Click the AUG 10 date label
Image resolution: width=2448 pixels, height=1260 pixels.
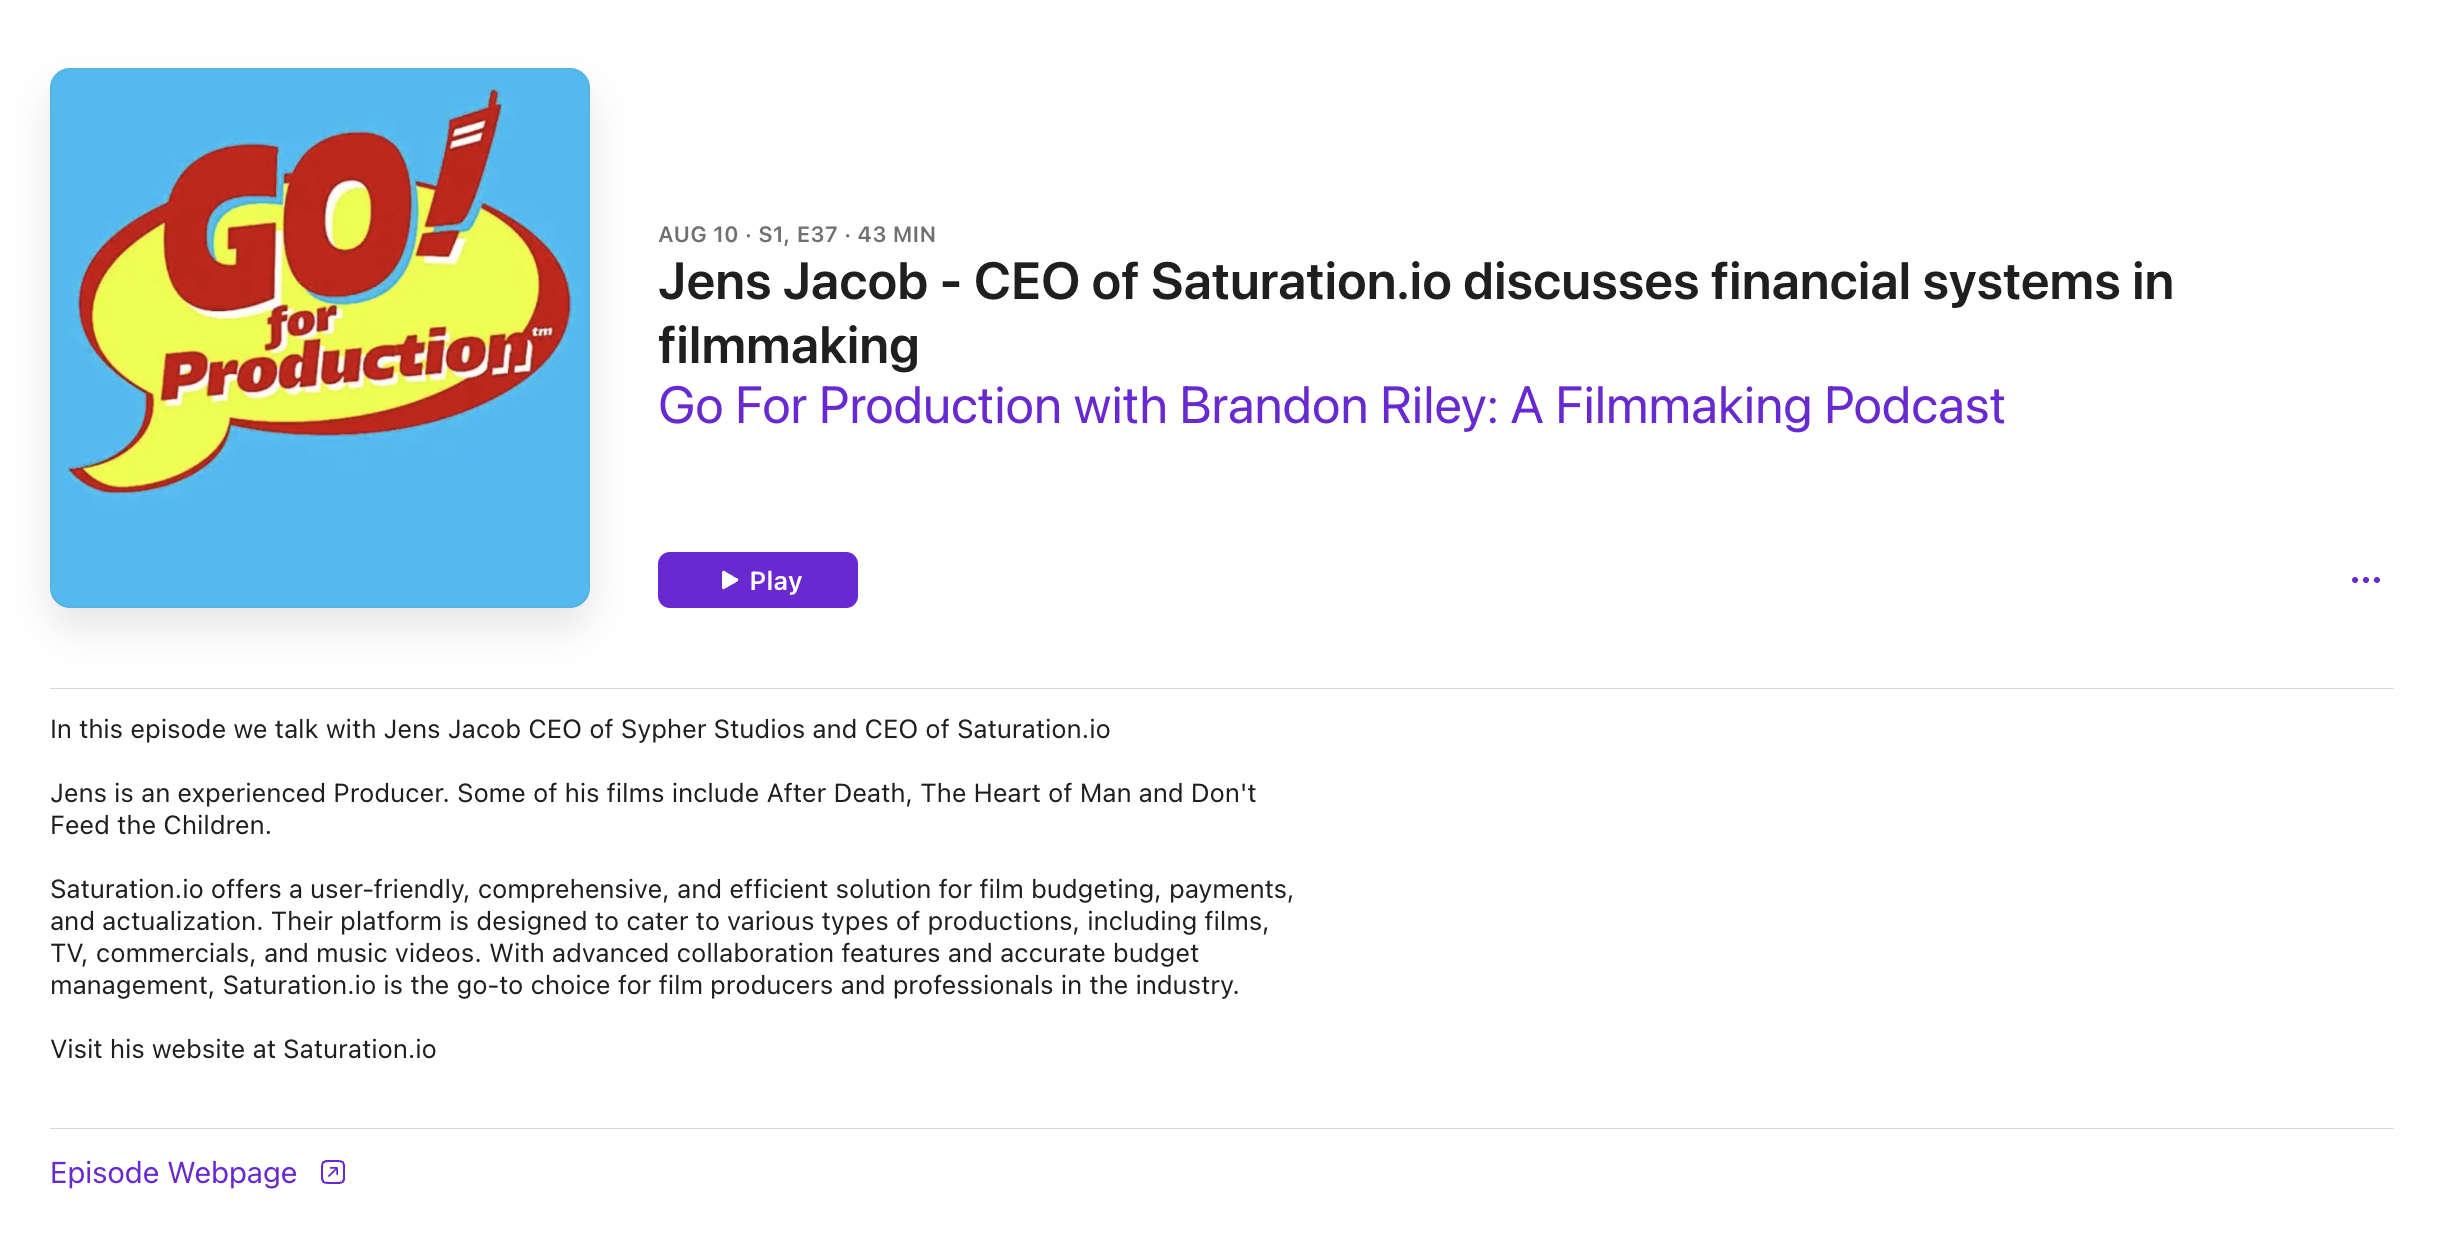tap(697, 235)
